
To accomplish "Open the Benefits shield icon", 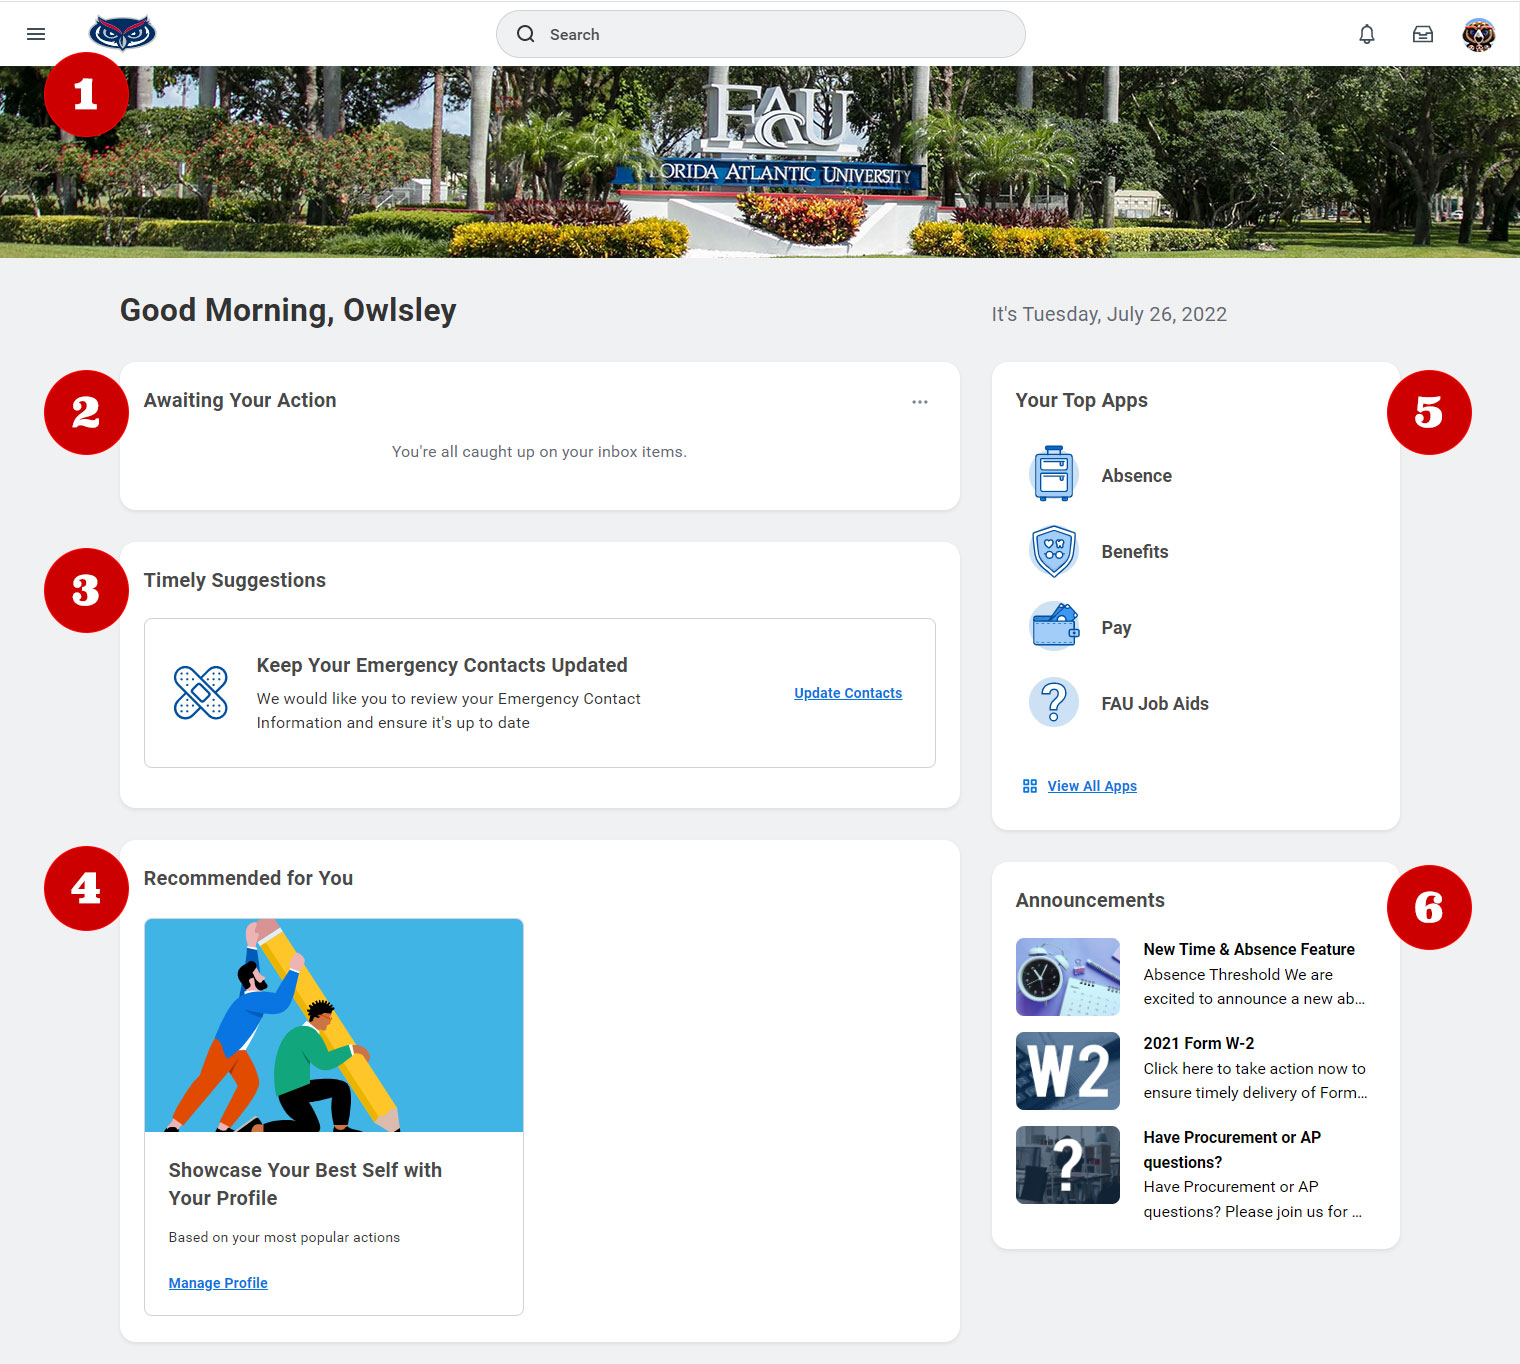I will pos(1053,551).
